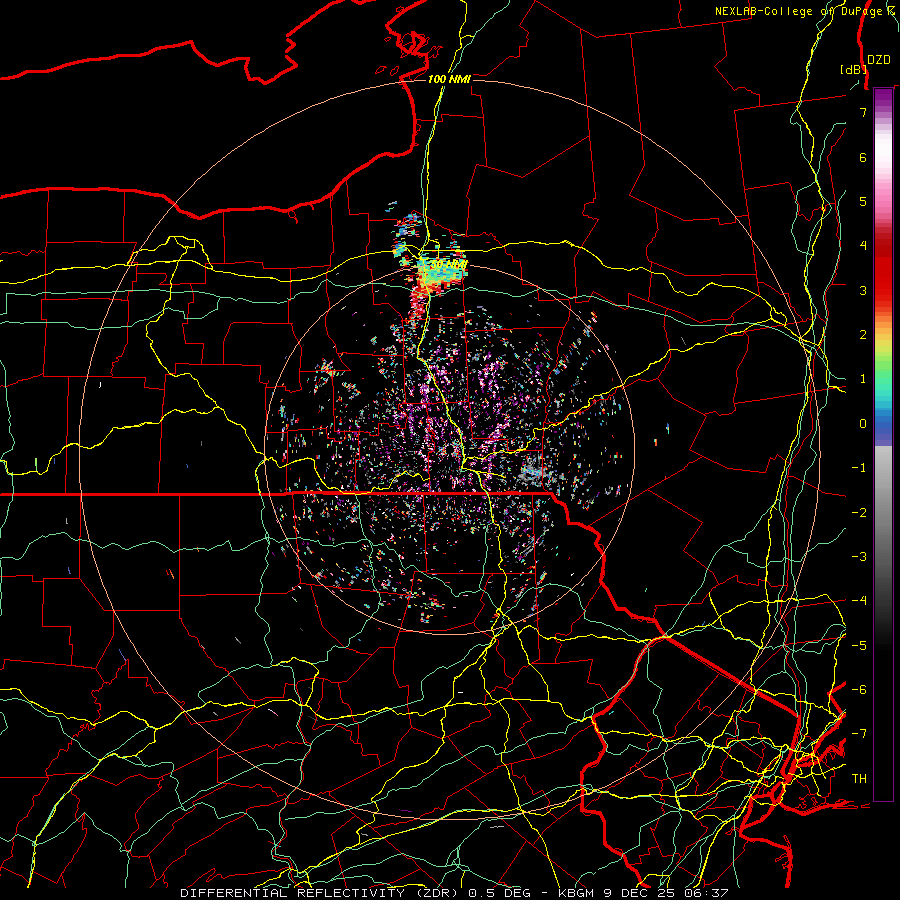Click the 9 DEC 25 date text
Screen dimensions: 900x900
coord(641,893)
